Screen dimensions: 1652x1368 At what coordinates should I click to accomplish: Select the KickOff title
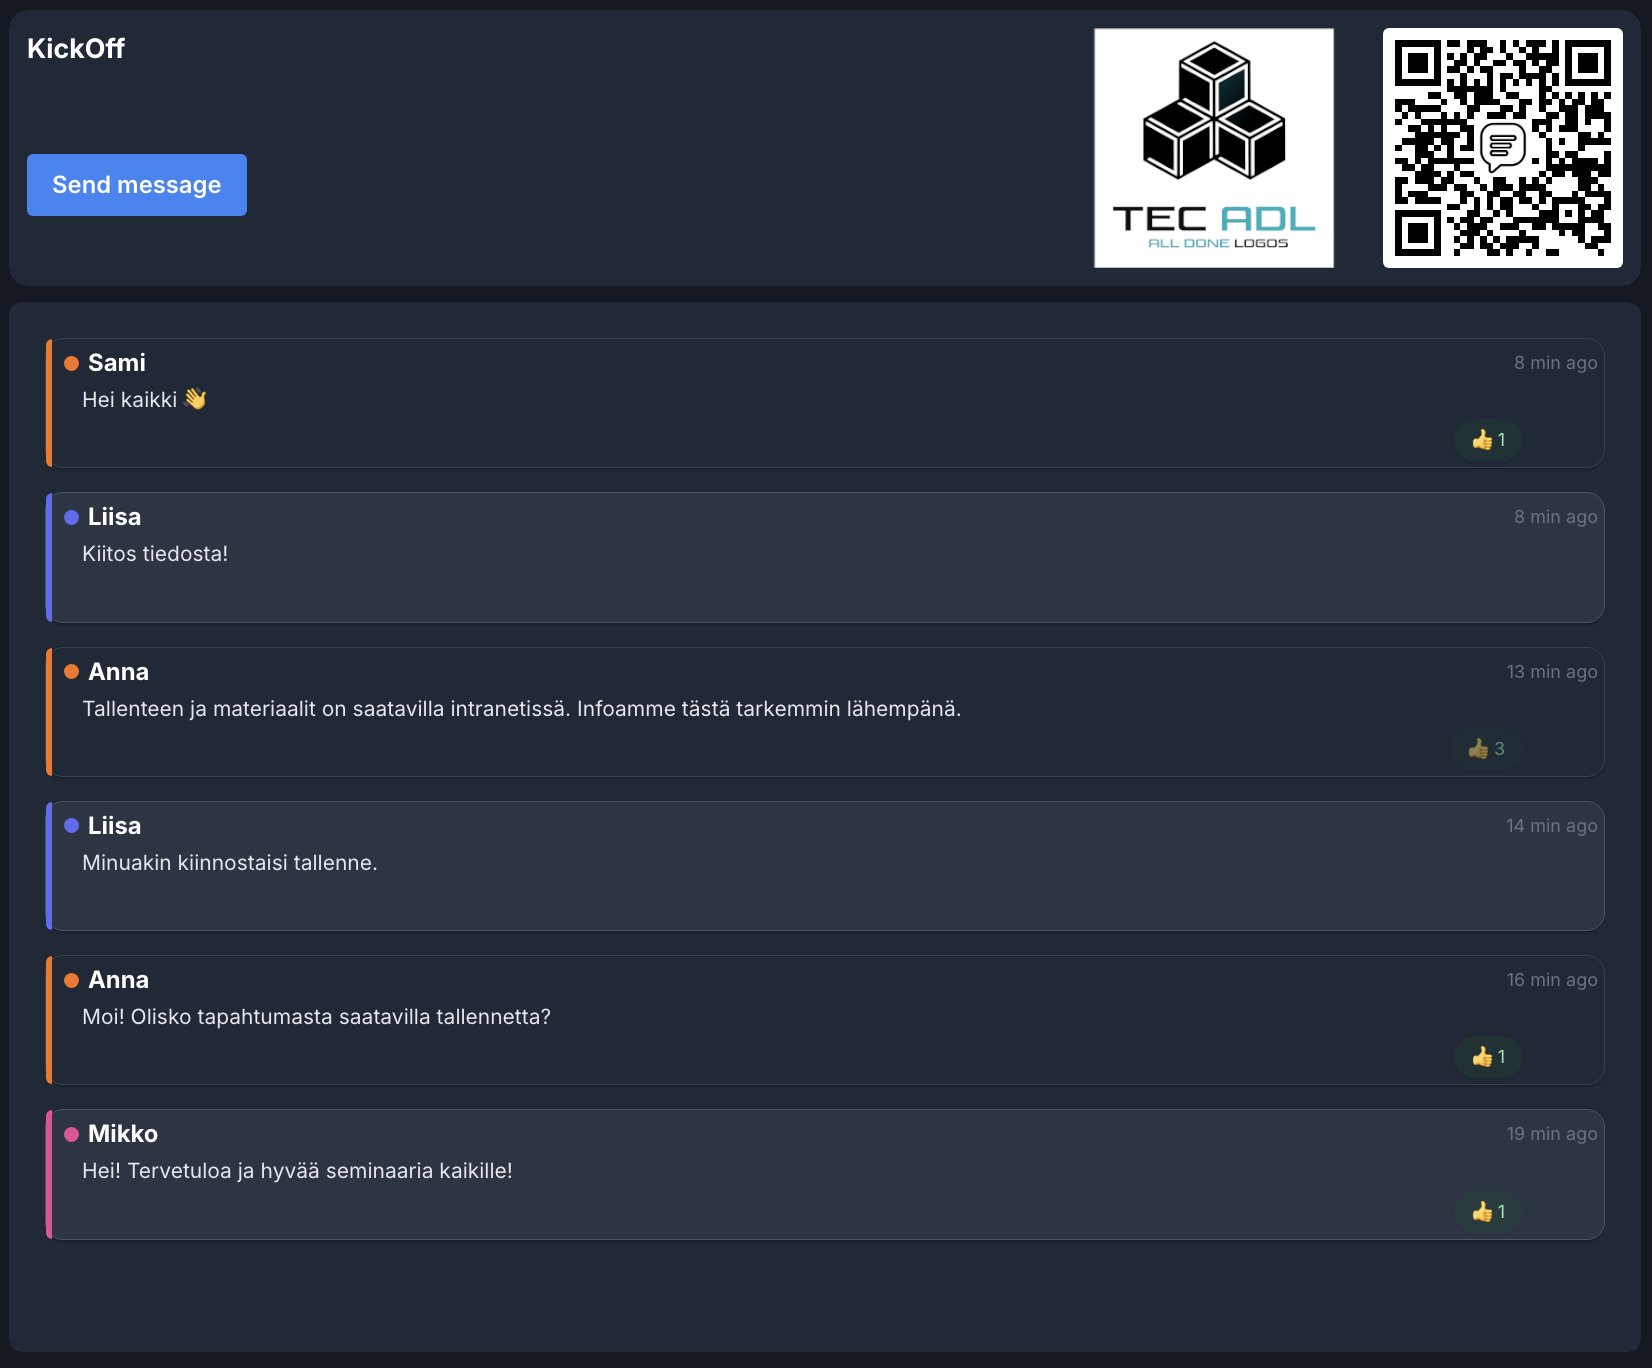(76, 49)
